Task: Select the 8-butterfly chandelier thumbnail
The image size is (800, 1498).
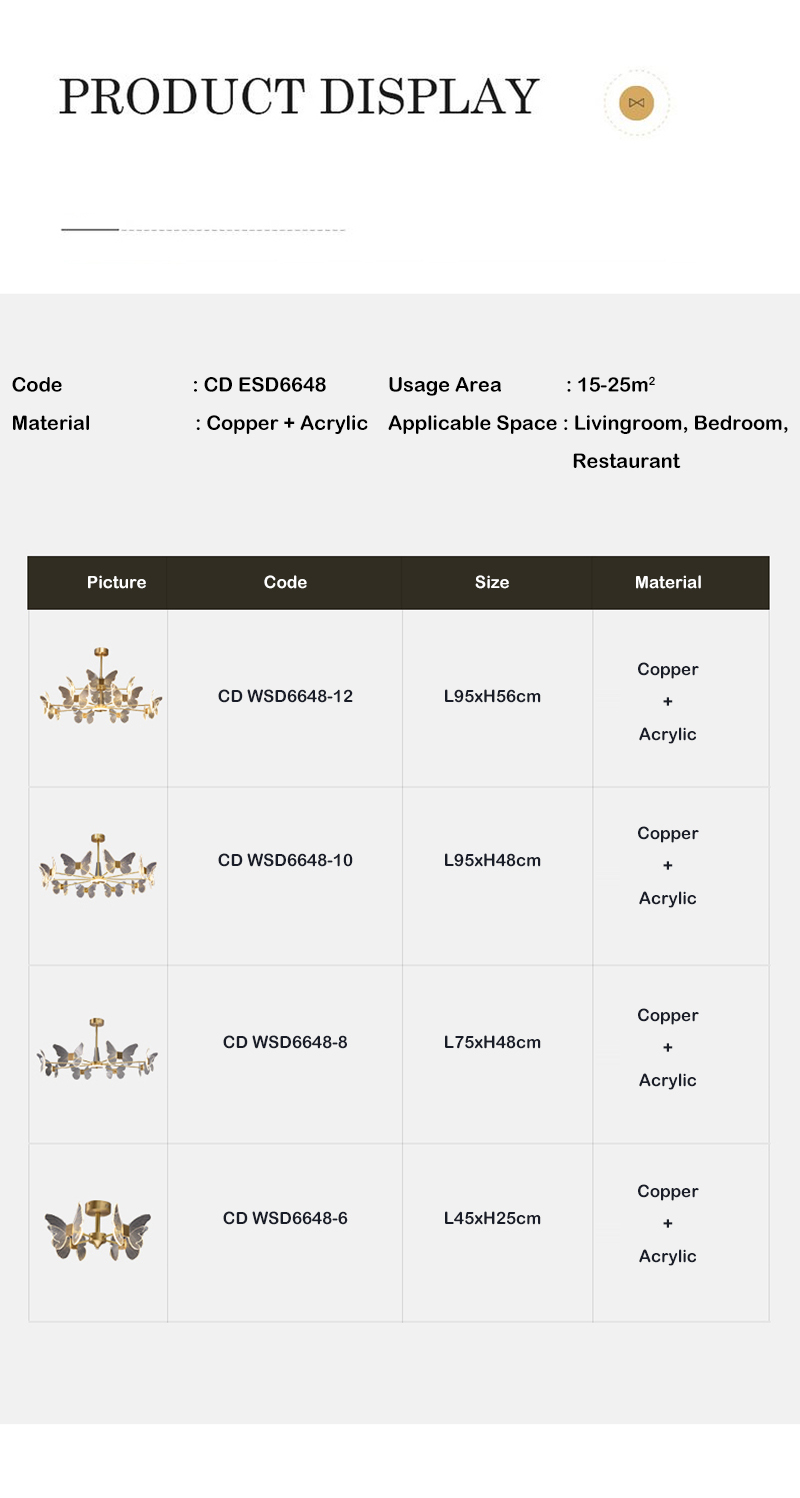Action: click(x=98, y=1050)
